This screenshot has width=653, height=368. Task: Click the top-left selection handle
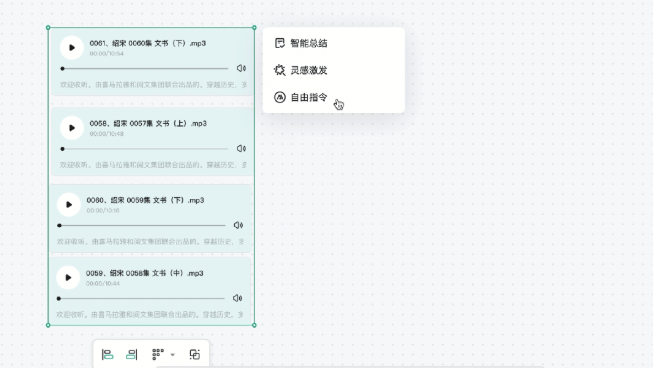point(48,28)
